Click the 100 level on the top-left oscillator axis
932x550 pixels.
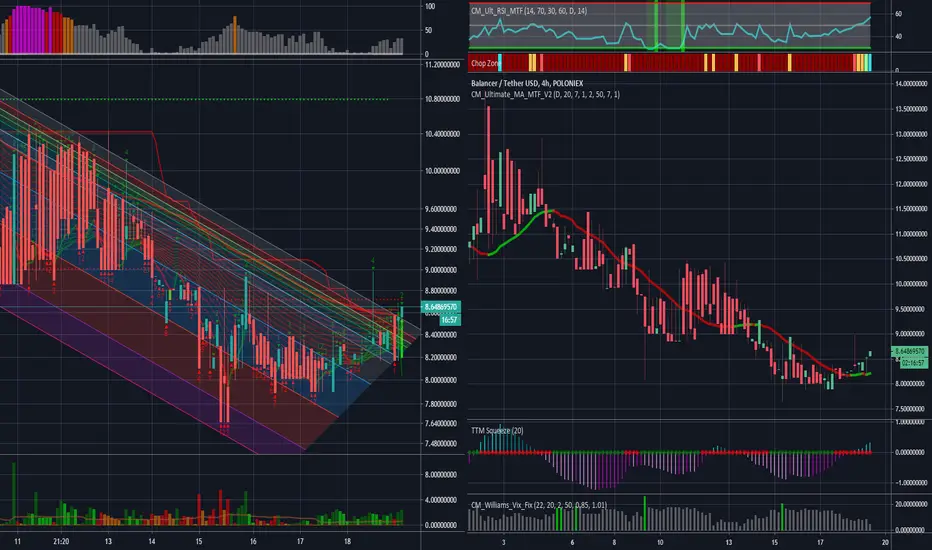pos(430,7)
